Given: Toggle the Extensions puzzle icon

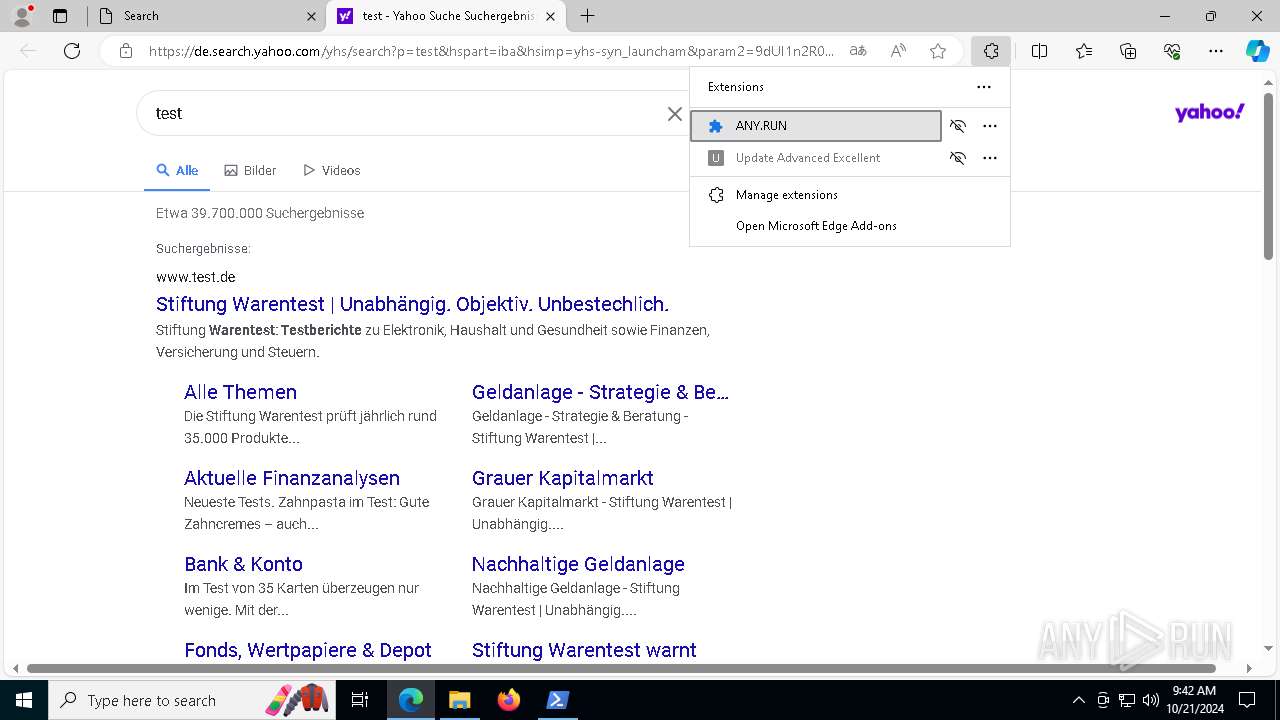Looking at the screenshot, I should click(991, 51).
